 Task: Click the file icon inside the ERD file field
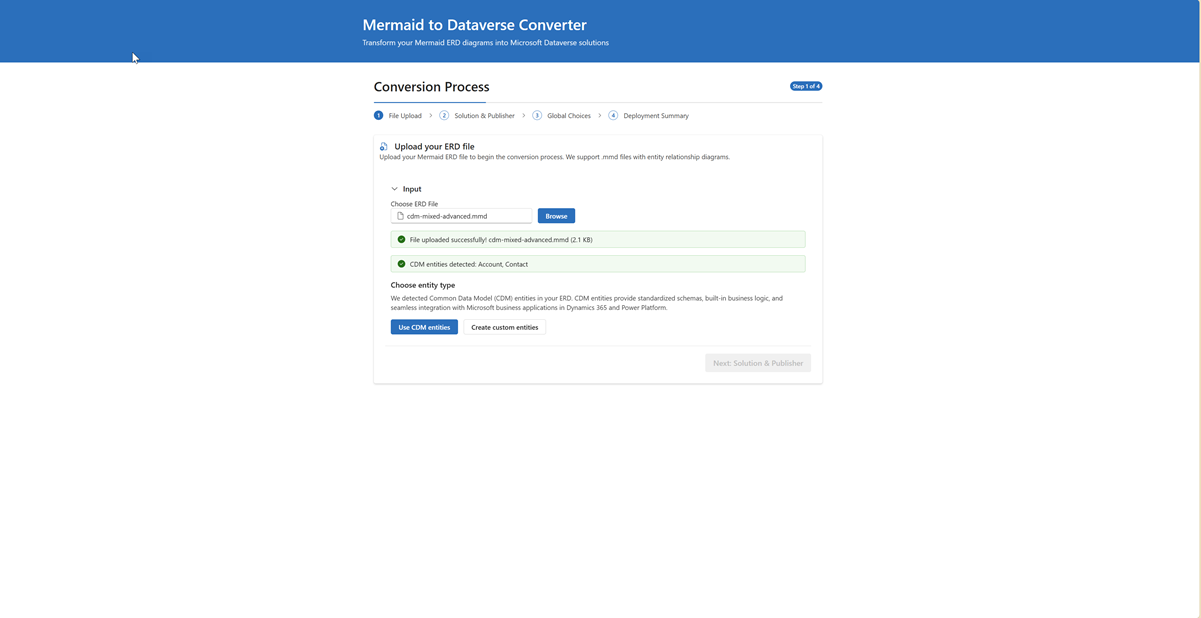400,216
